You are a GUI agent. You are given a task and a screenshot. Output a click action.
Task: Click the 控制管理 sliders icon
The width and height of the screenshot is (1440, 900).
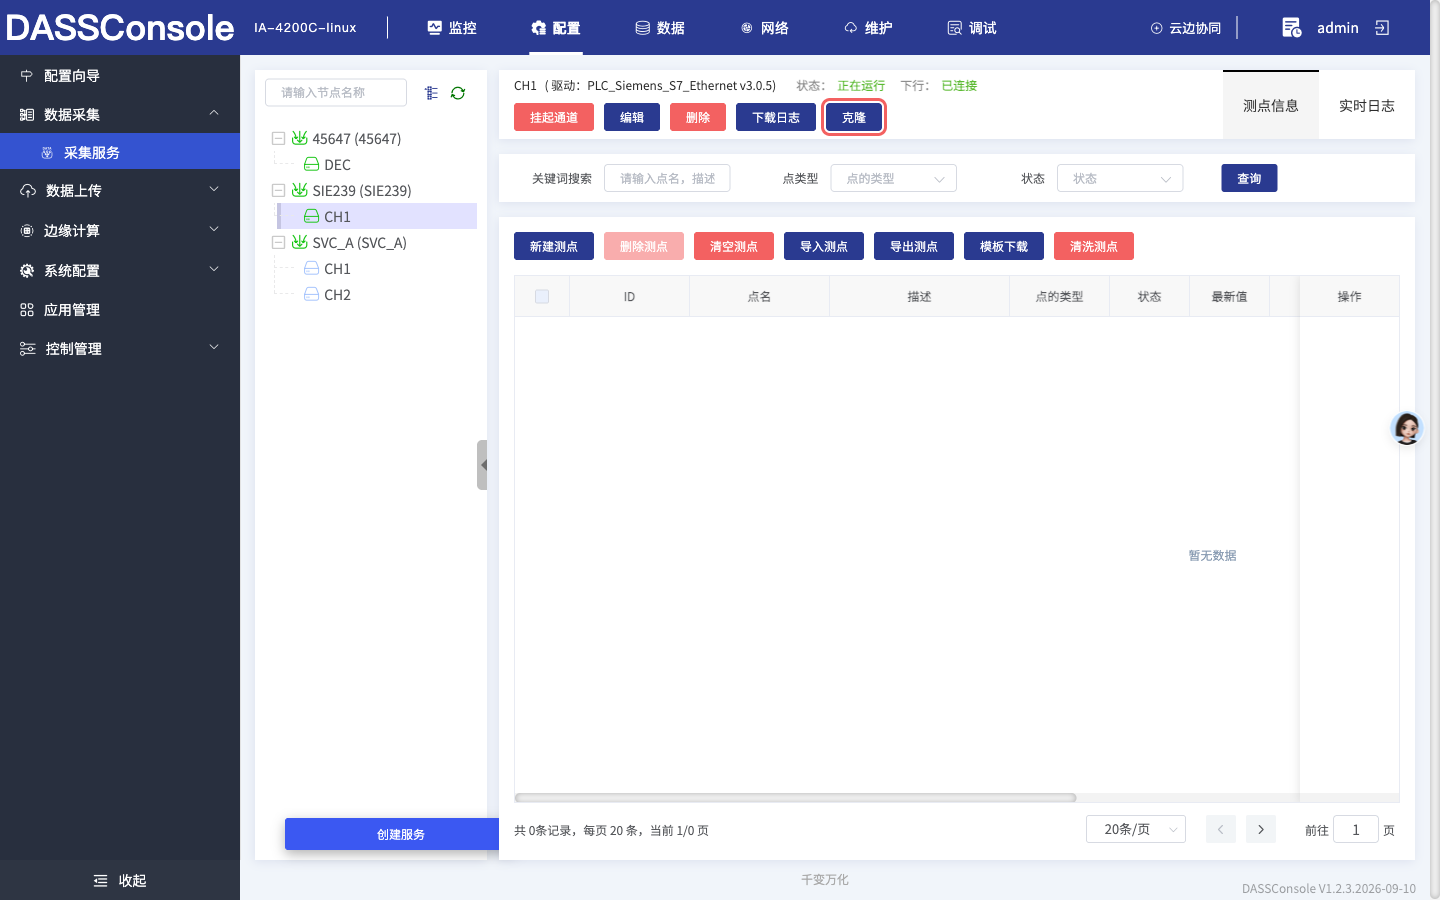tap(27, 349)
